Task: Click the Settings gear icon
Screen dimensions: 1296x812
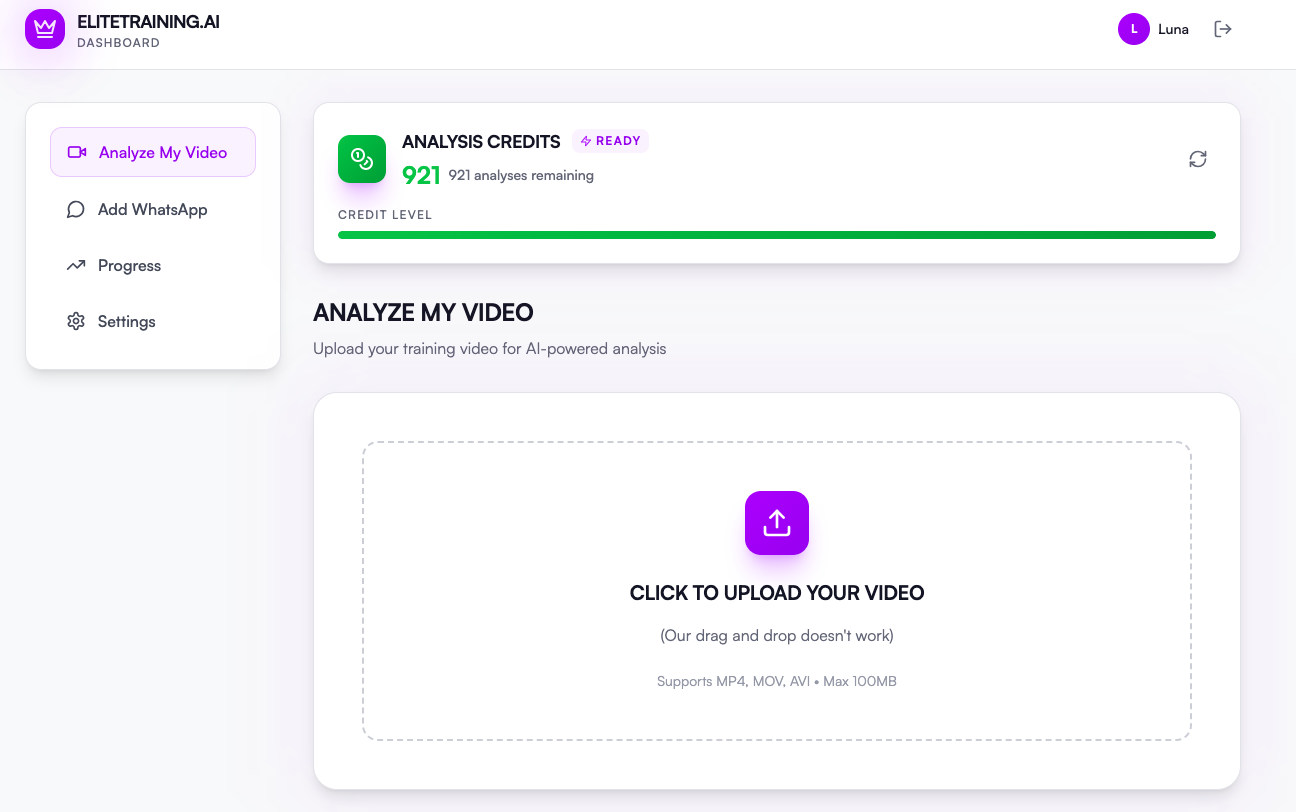Action: click(x=76, y=321)
